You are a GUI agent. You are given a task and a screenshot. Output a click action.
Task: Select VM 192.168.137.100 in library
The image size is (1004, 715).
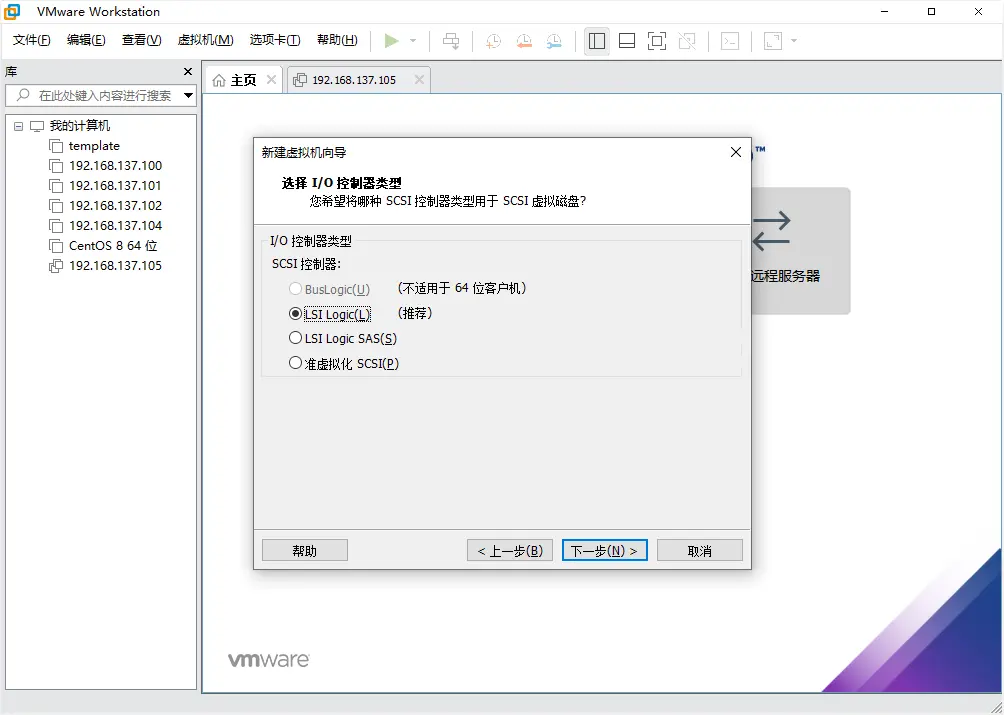coord(115,166)
